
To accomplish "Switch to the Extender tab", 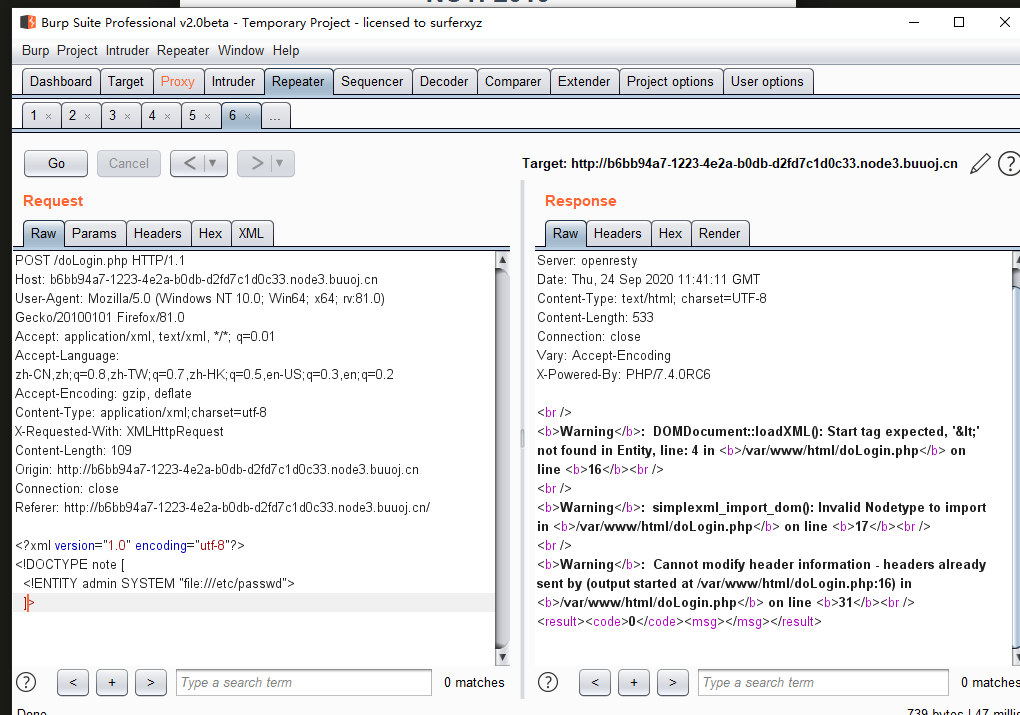I will pyautogui.click(x=584, y=82).
